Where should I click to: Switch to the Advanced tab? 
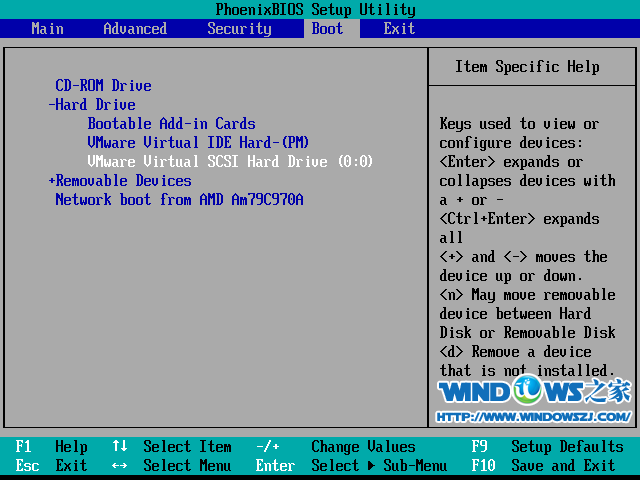(x=135, y=29)
